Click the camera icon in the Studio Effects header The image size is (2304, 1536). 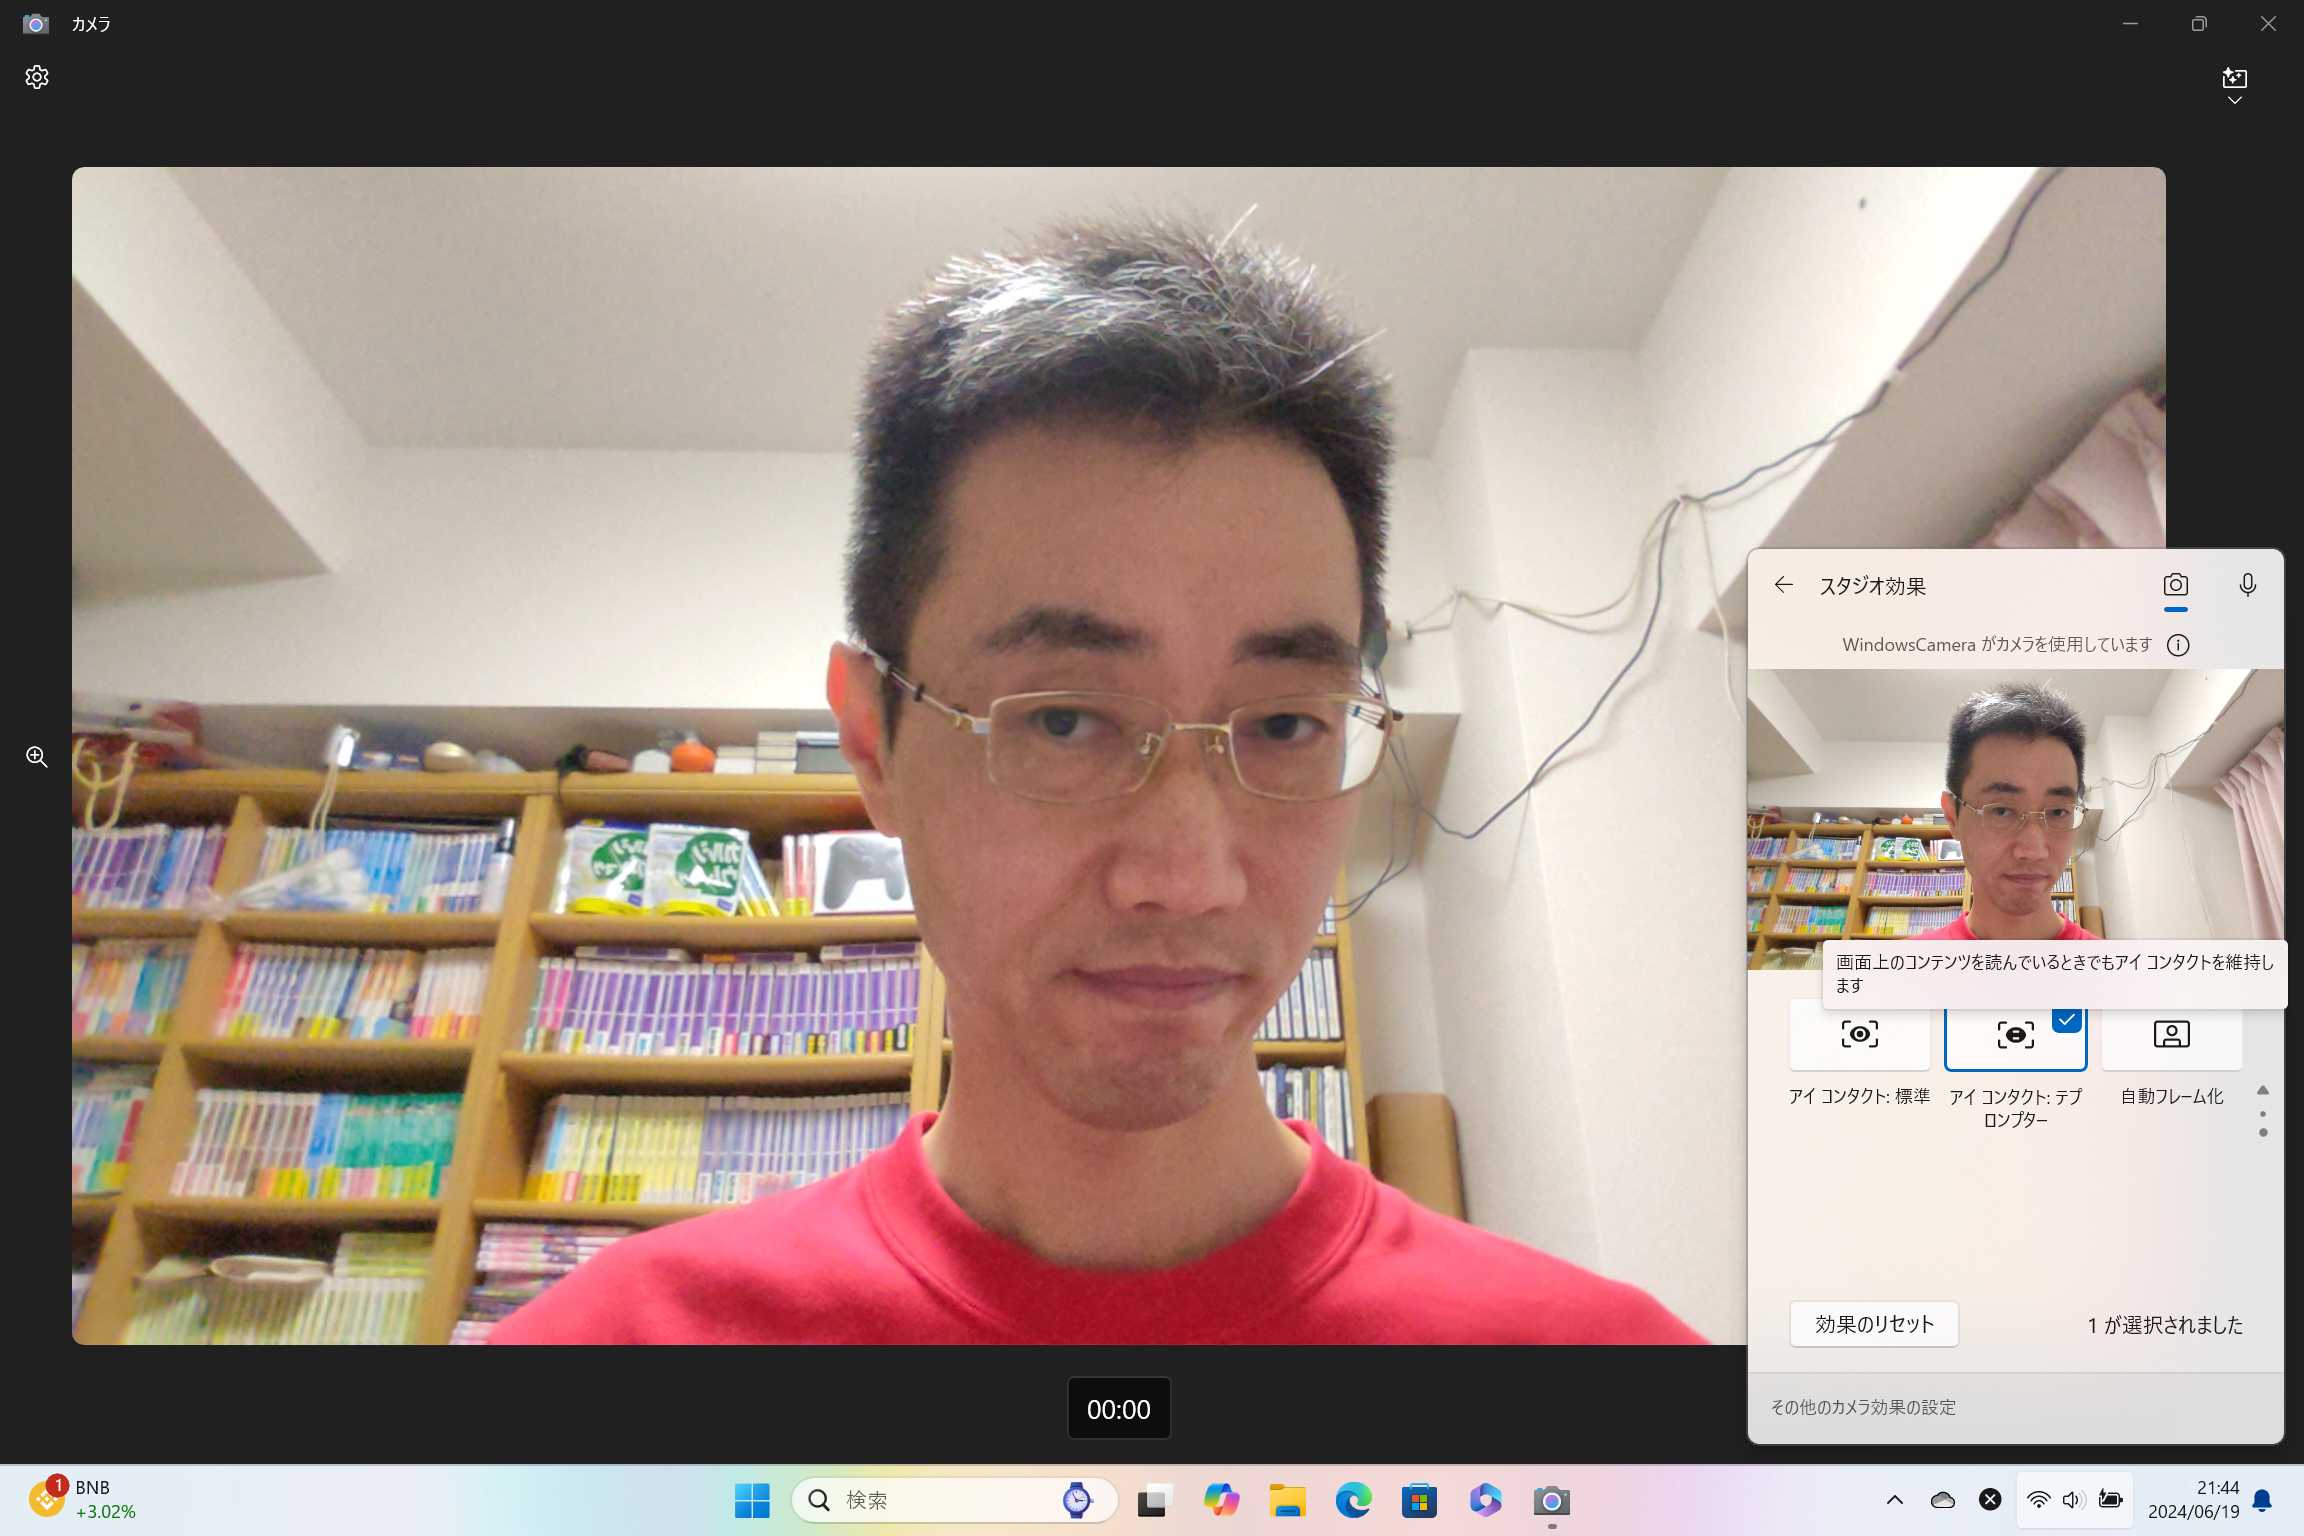pyautogui.click(x=2176, y=584)
